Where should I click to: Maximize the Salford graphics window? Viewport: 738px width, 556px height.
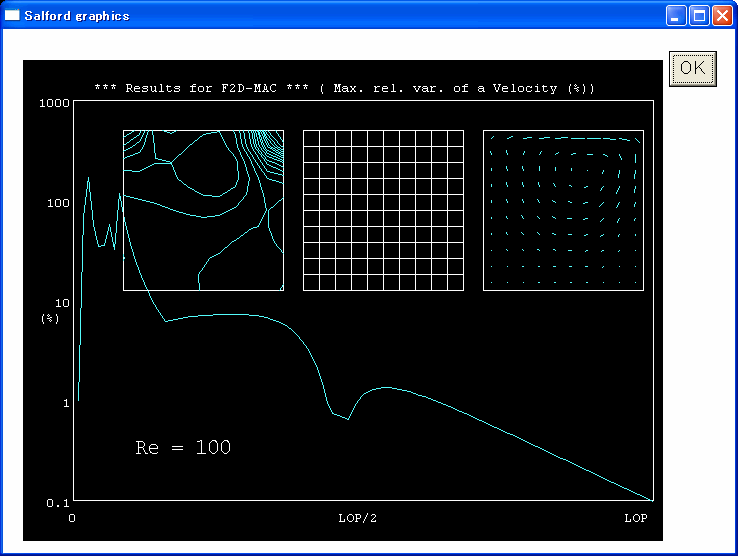pos(699,16)
